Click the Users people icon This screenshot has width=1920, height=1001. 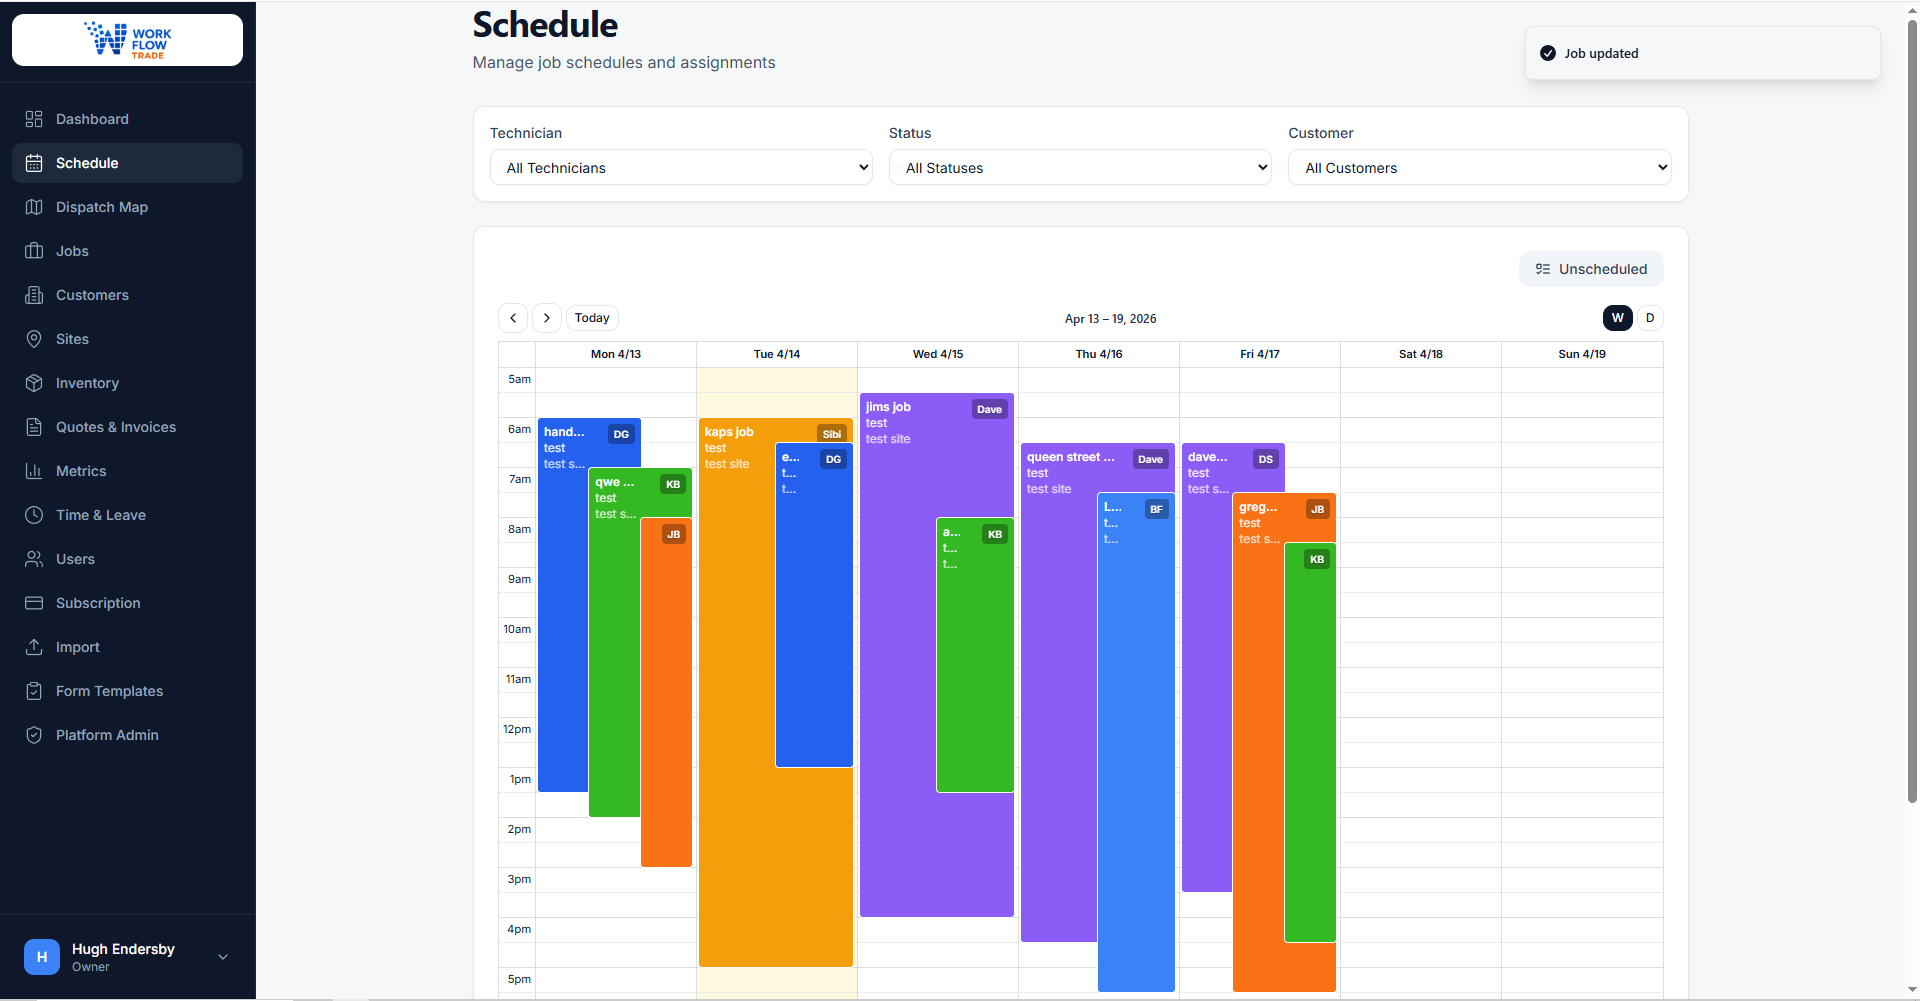tap(34, 559)
